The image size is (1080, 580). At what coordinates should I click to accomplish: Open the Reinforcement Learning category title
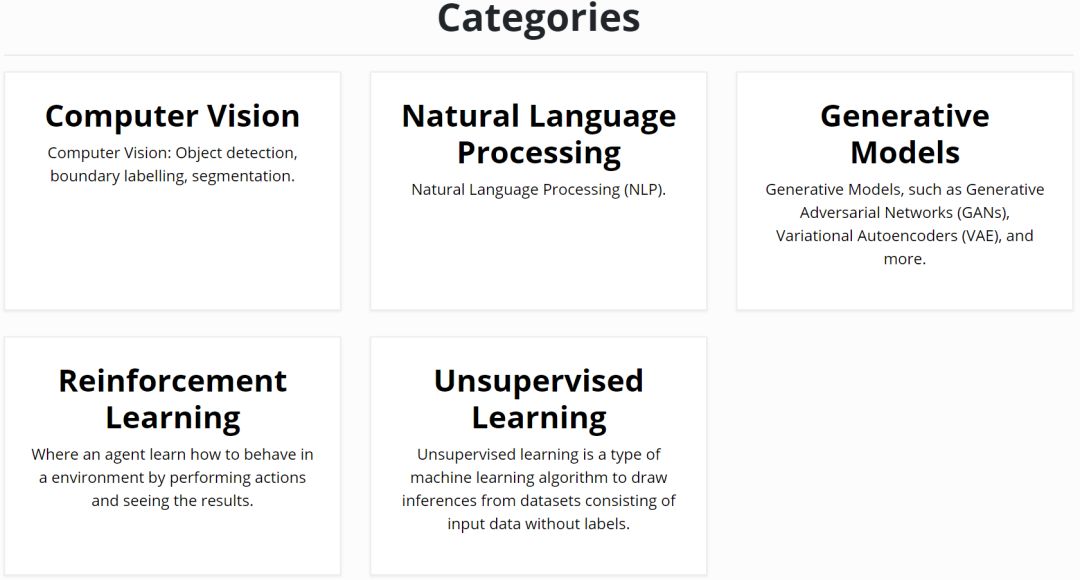pos(172,398)
